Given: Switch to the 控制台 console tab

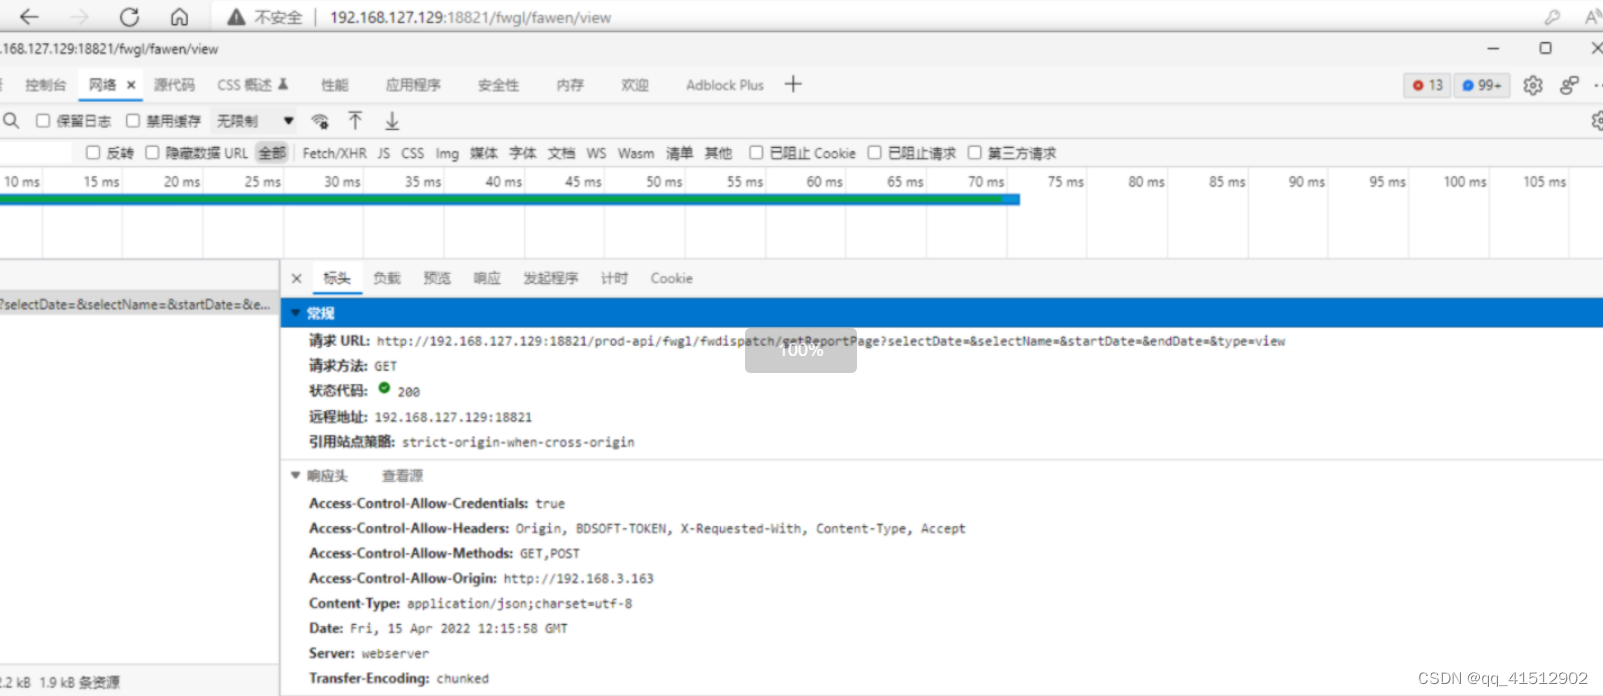Looking at the screenshot, I should 45,85.
